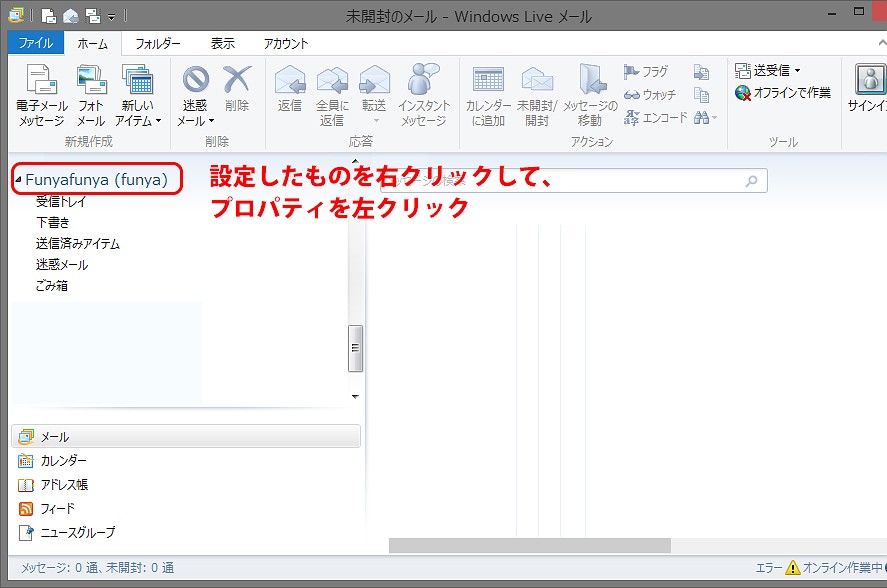Toggle オフラインで作業 work offline
Image resolution: width=887 pixels, height=588 pixels.
pos(783,92)
